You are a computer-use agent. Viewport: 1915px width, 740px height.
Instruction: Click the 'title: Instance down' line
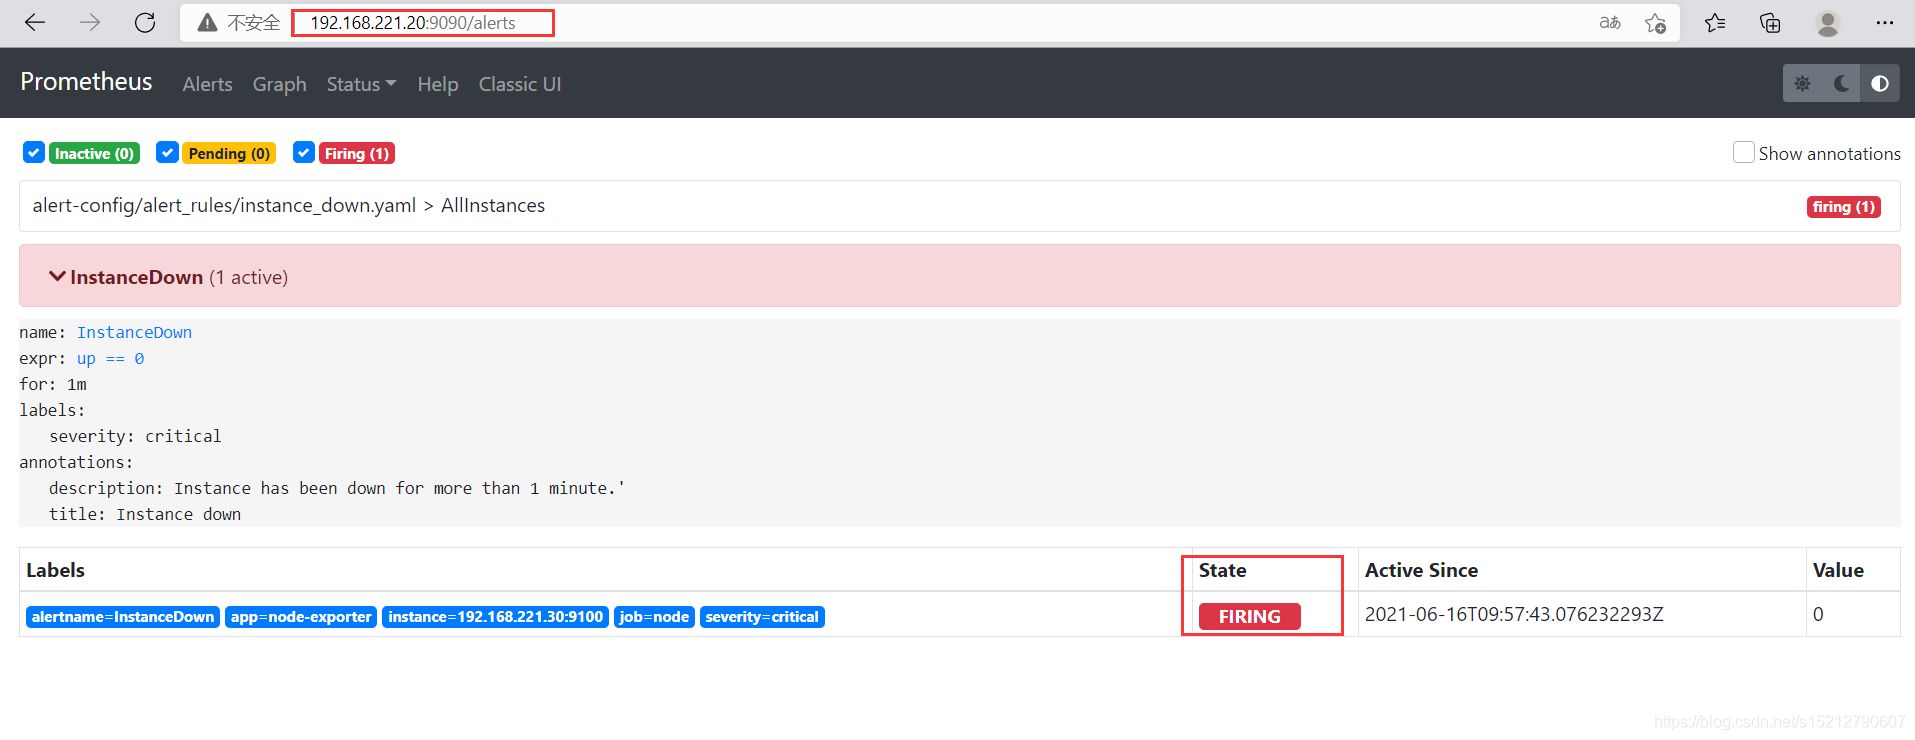[145, 514]
